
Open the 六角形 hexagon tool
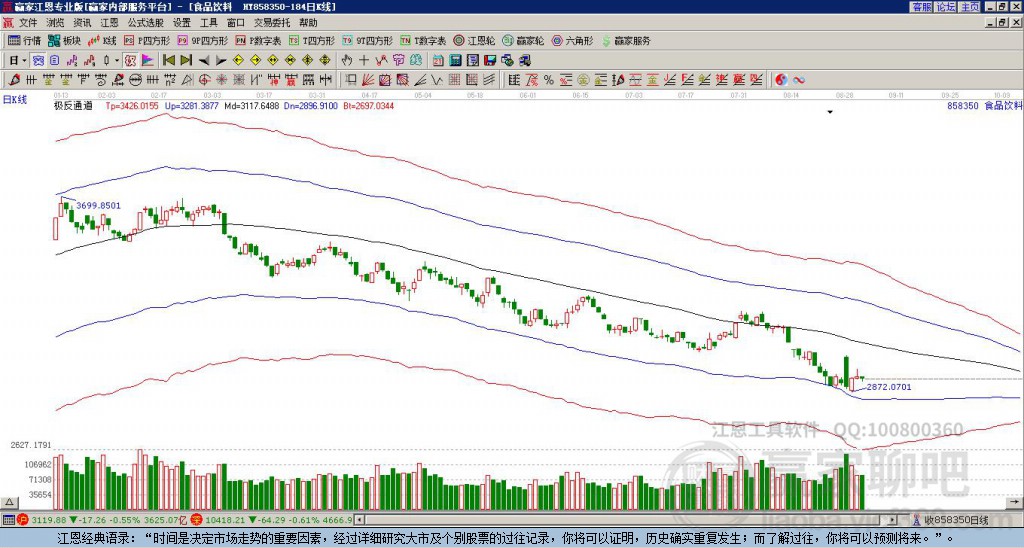click(573, 40)
